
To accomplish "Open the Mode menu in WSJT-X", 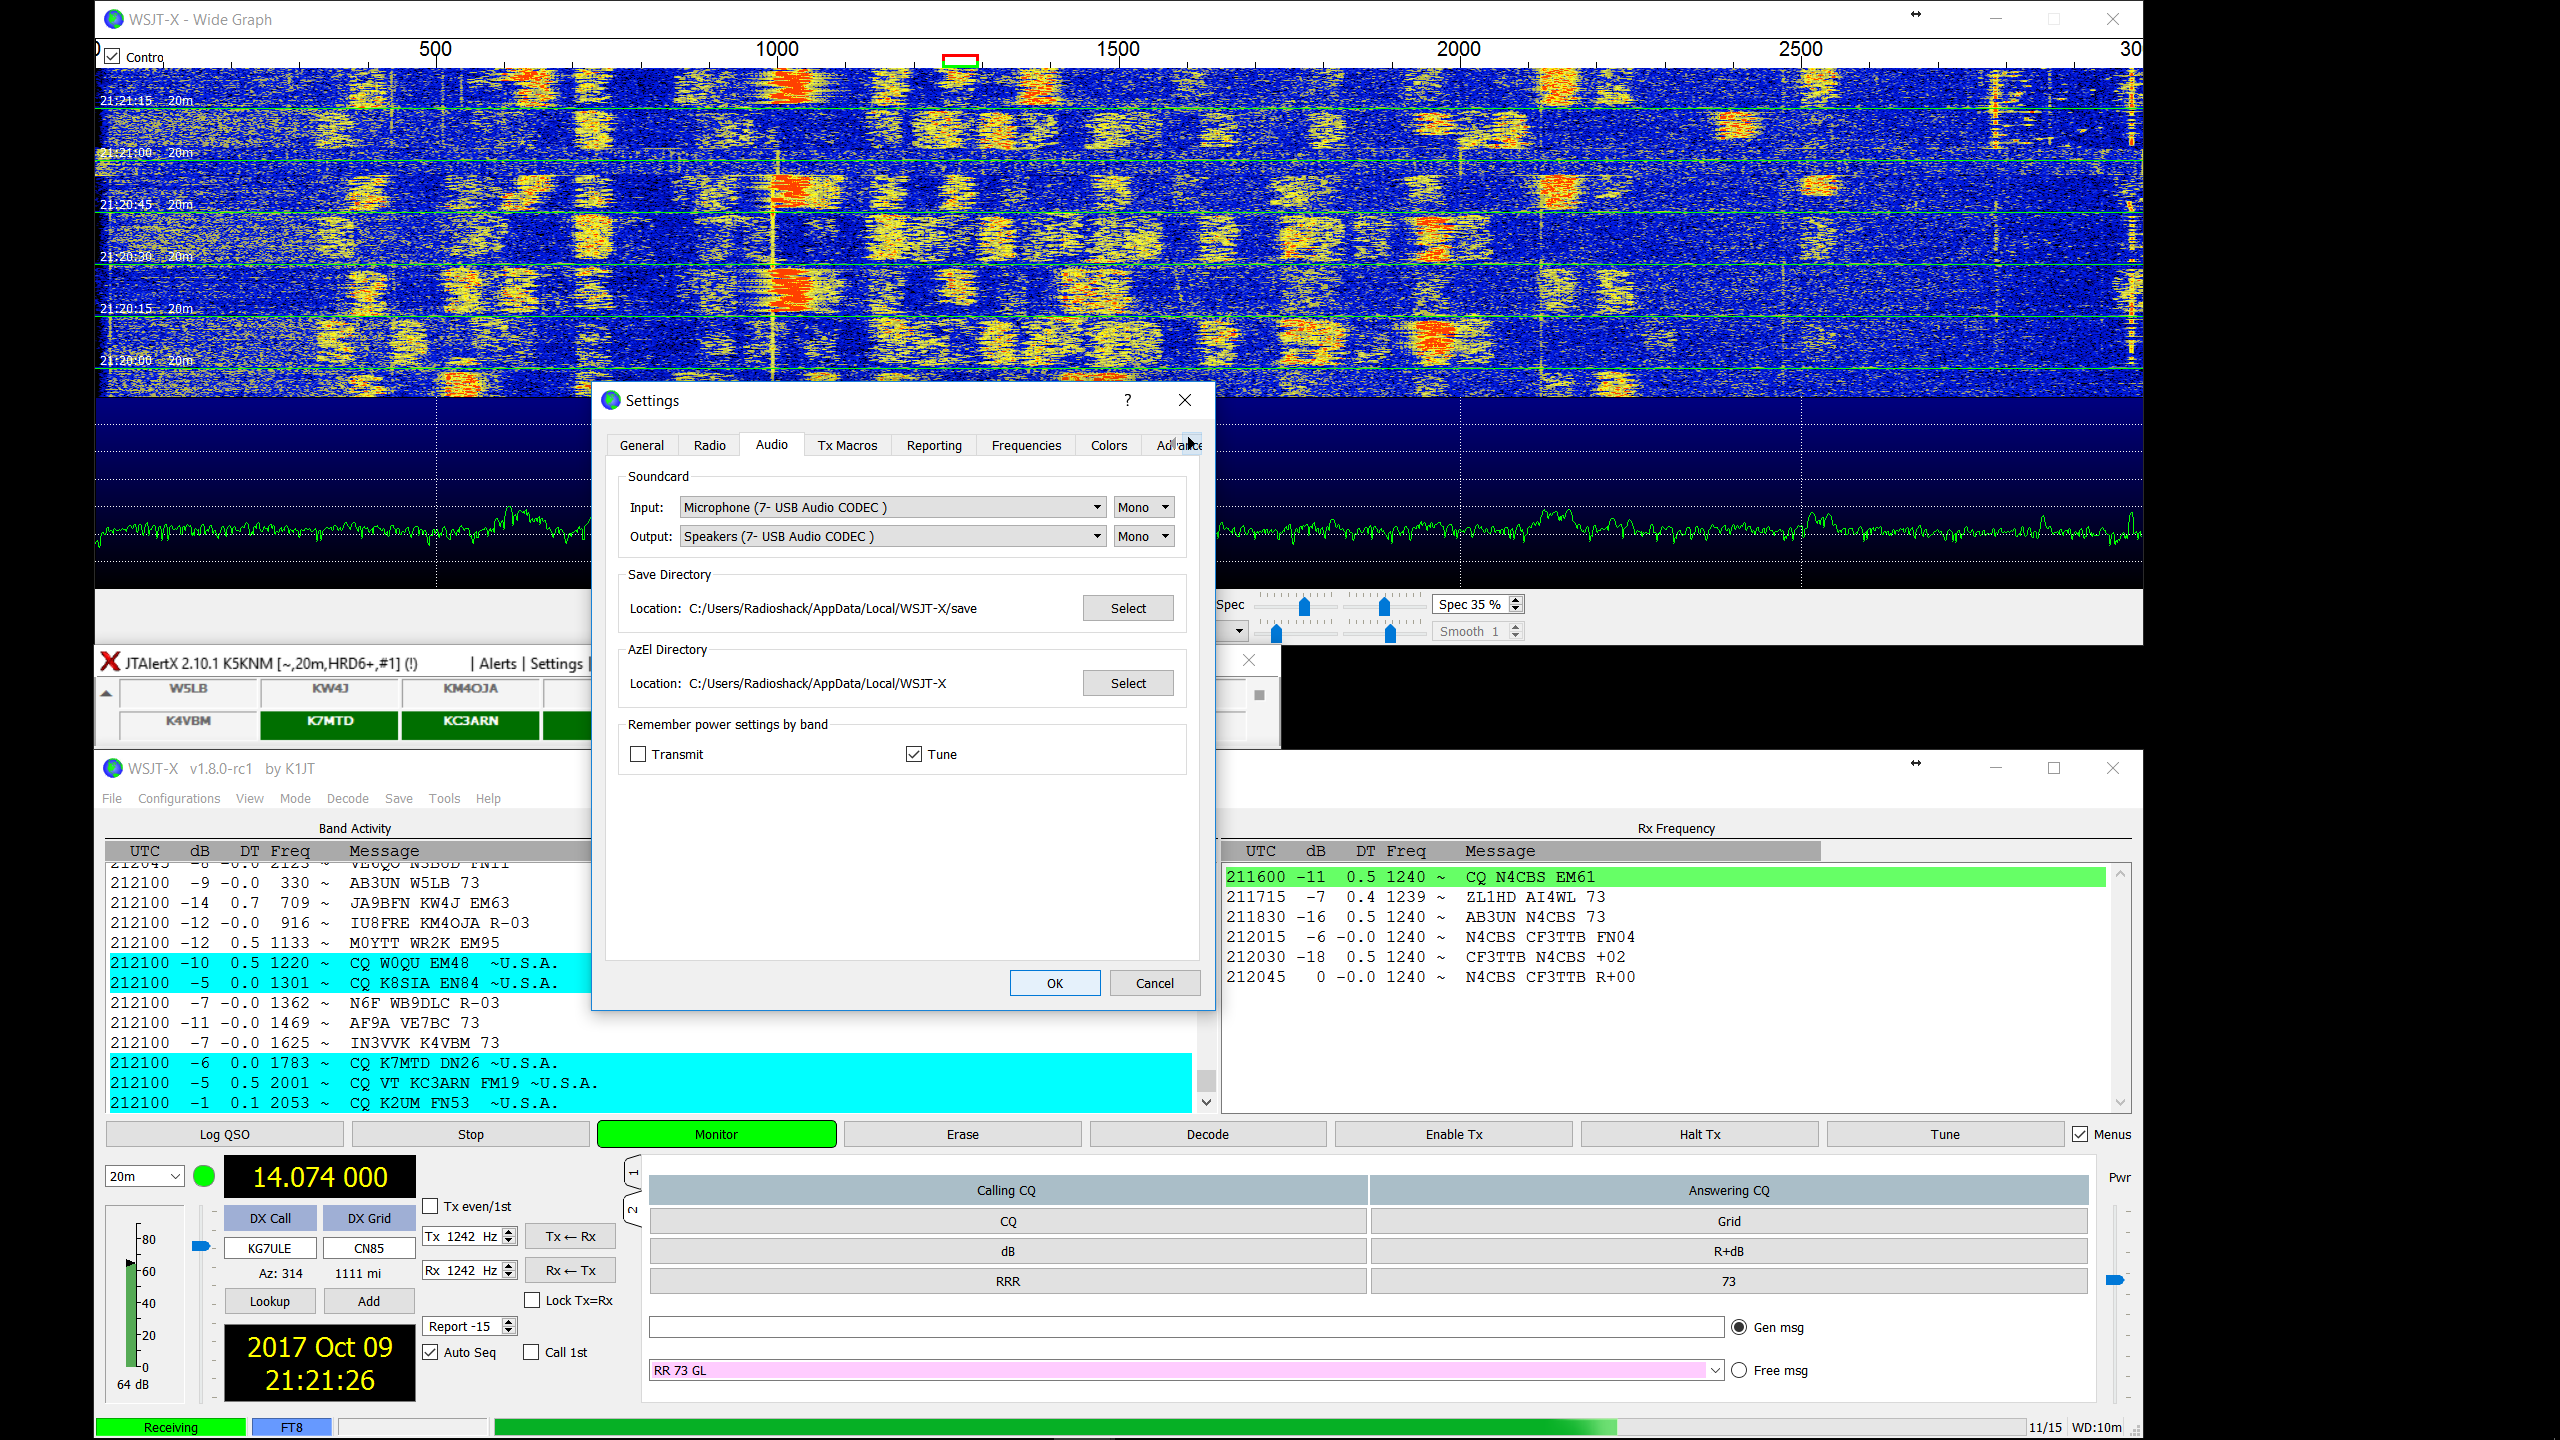I will click(x=295, y=798).
